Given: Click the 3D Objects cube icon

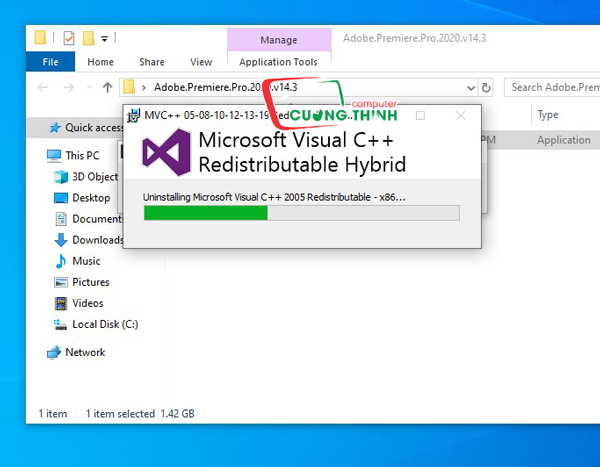Looking at the screenshot, I should pyautogui.click(x=61, y=176).
